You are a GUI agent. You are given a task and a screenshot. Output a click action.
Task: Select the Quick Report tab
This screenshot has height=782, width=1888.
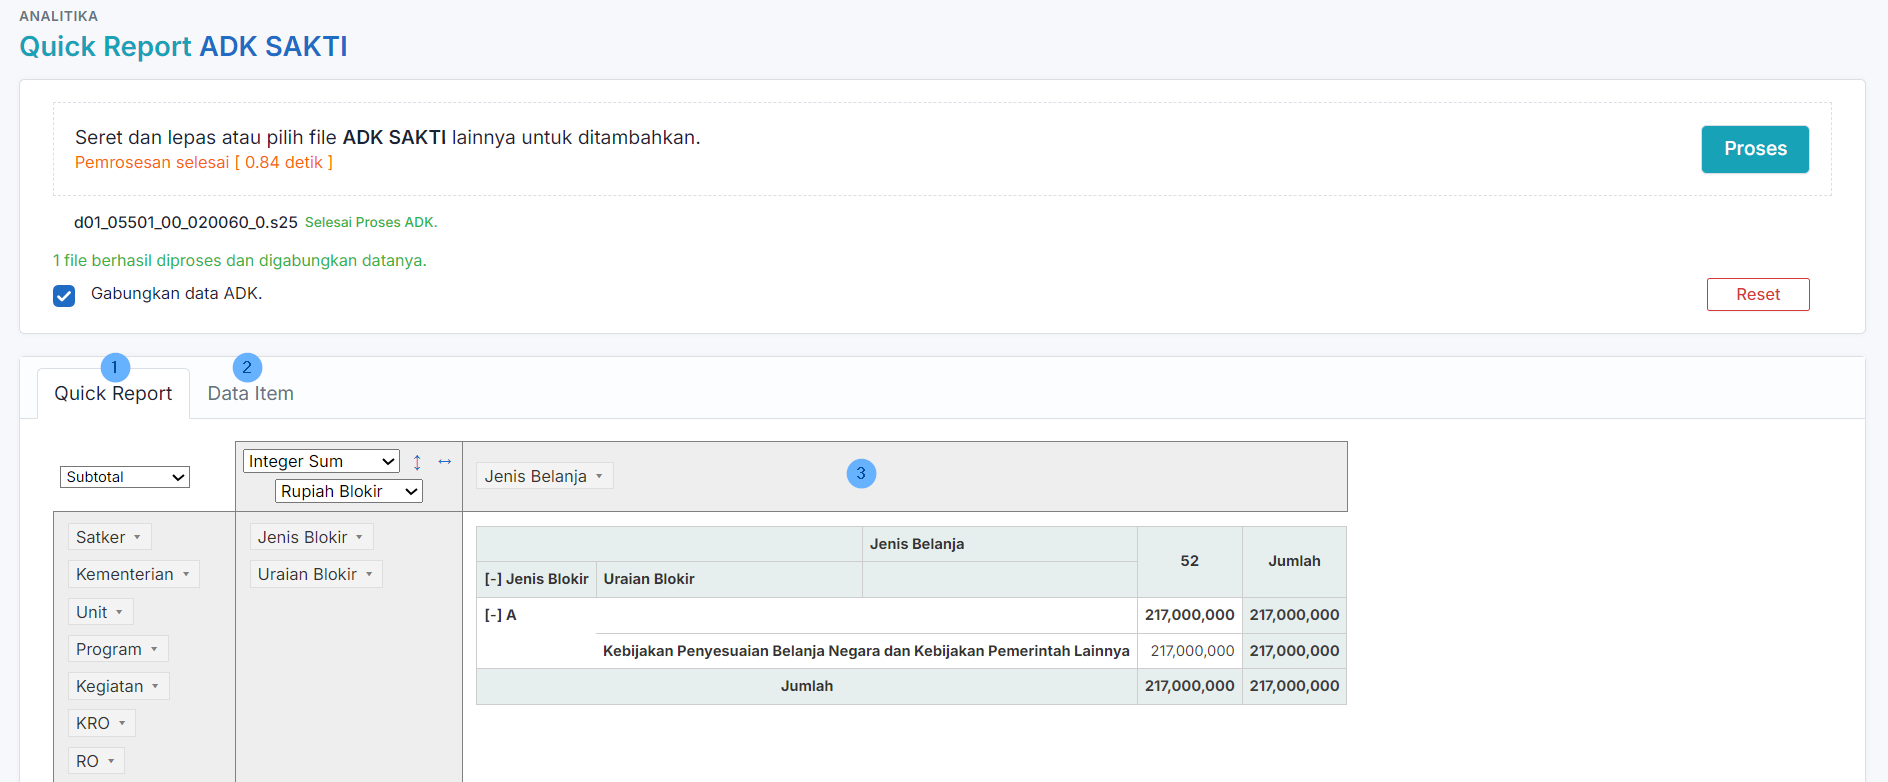tap(113, 394)
